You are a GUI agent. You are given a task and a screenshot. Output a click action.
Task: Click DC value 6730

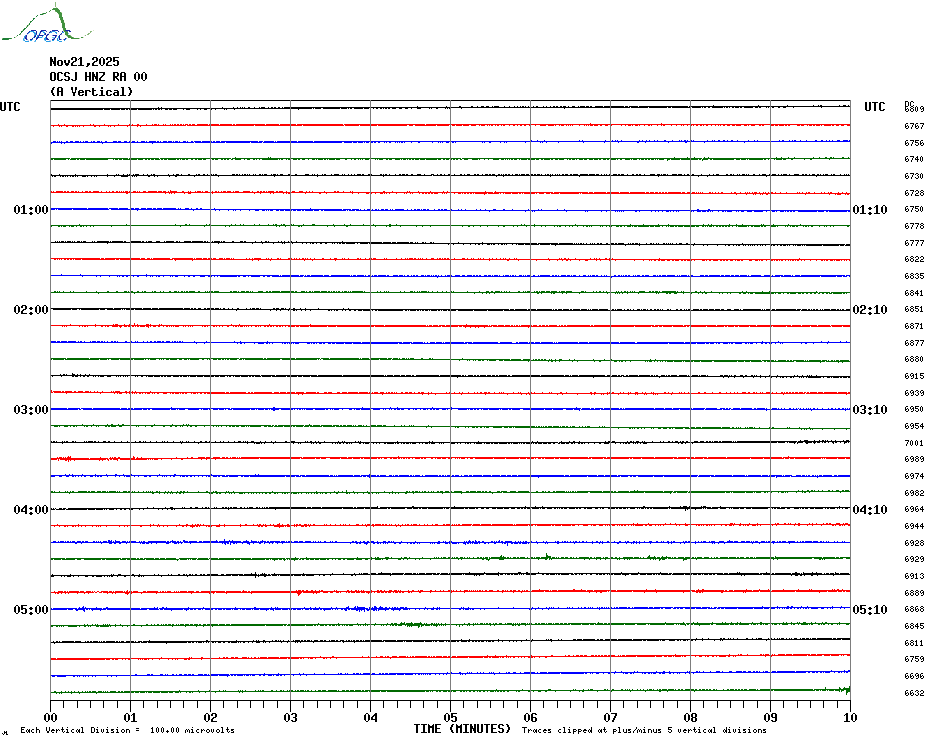point(914,176)
